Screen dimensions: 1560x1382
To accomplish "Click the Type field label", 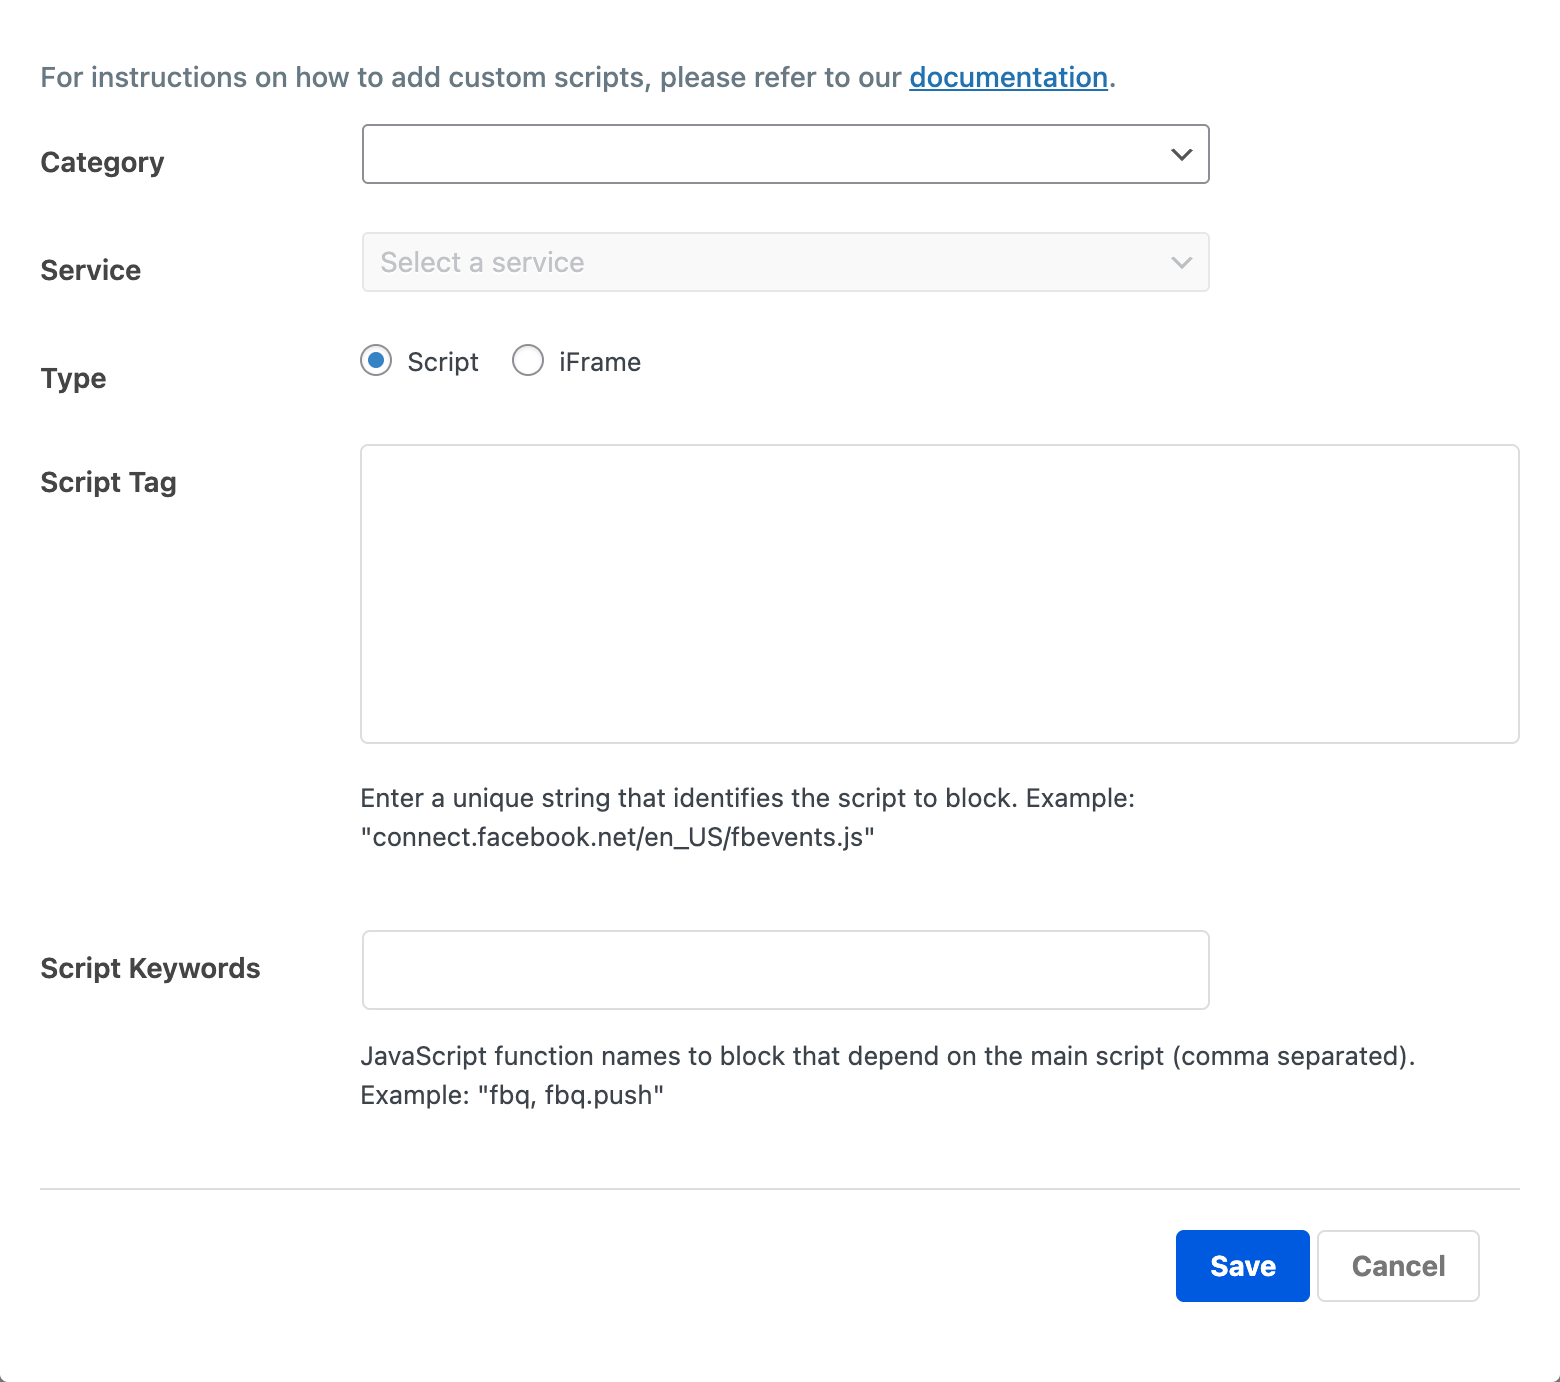I will click(x=72, y=378).
